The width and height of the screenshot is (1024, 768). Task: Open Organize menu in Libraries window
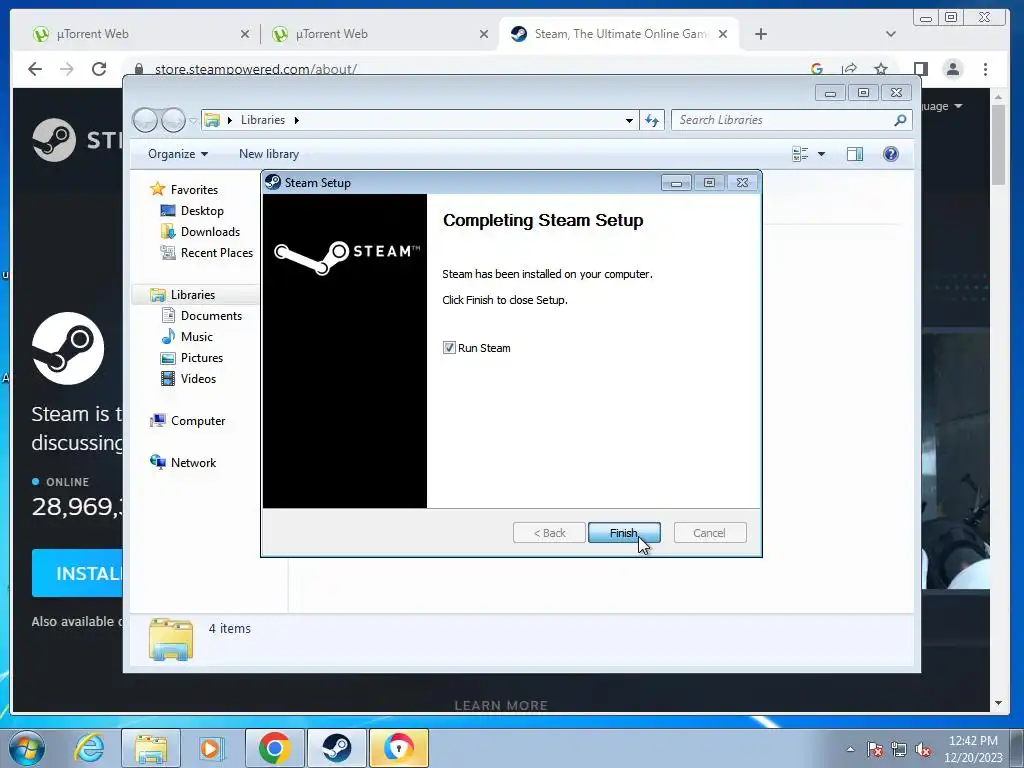click(x=178, y=154)
